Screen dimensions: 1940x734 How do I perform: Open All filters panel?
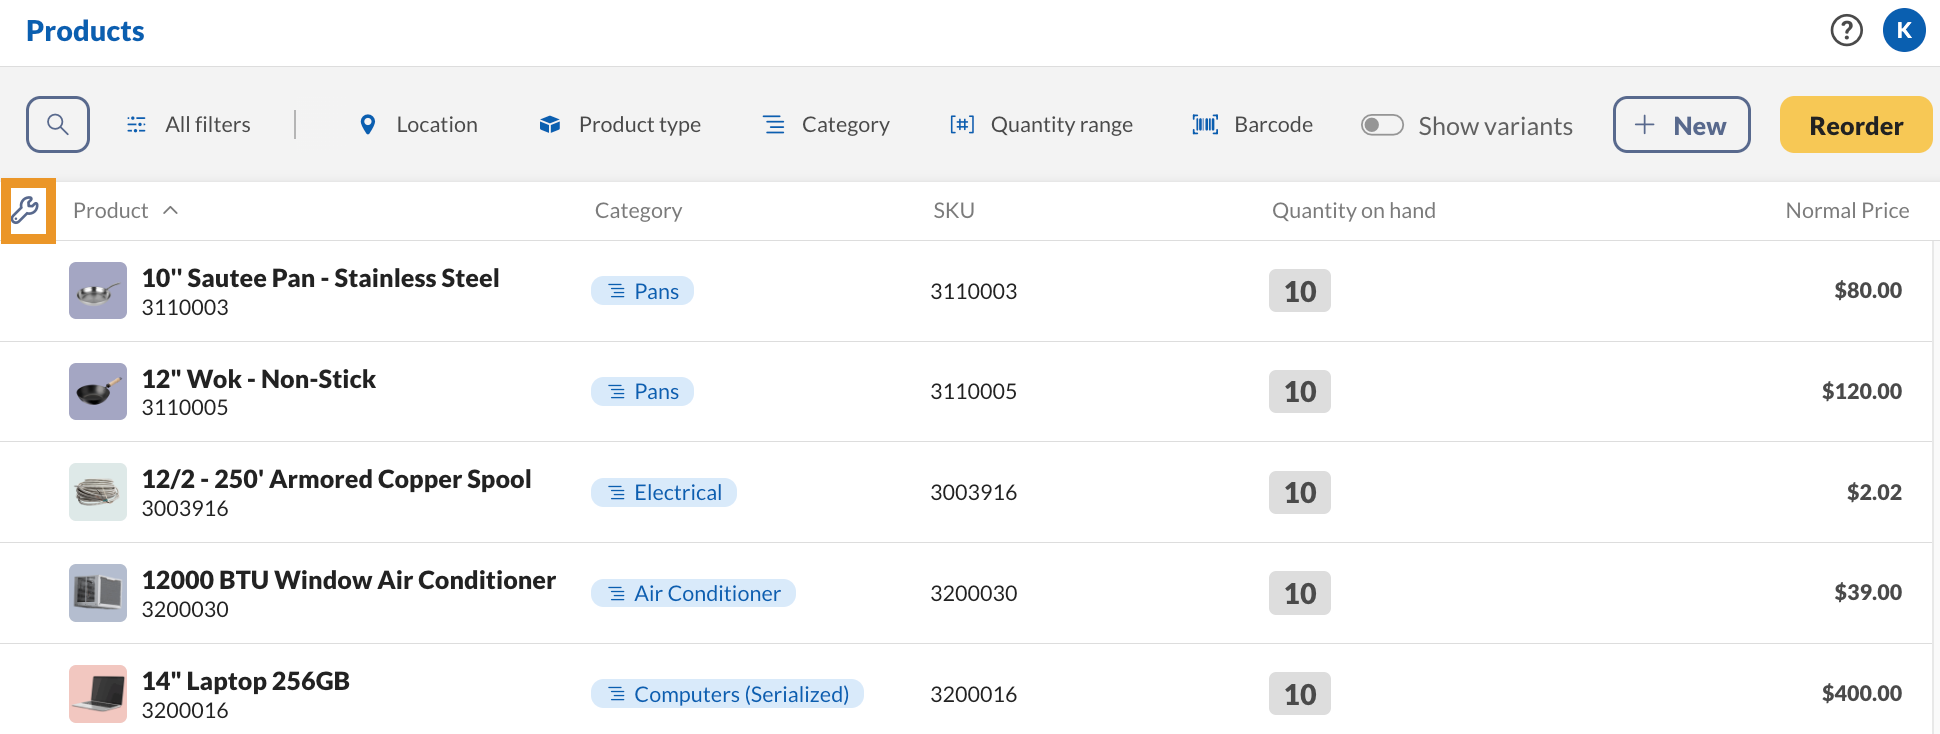189,125
